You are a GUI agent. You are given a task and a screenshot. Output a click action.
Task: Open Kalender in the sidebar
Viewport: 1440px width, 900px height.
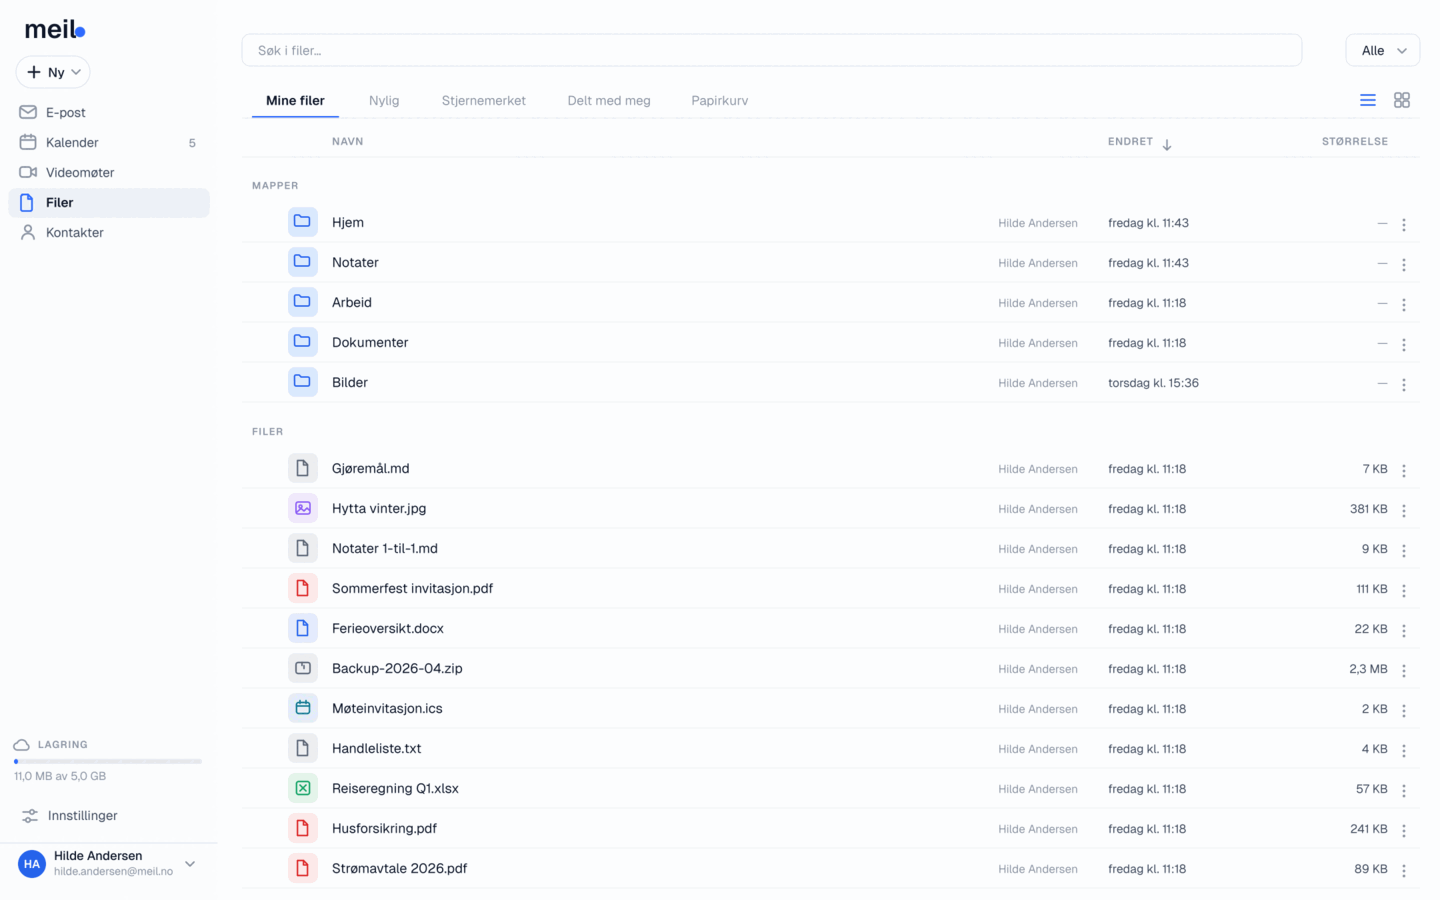point(109,142)
